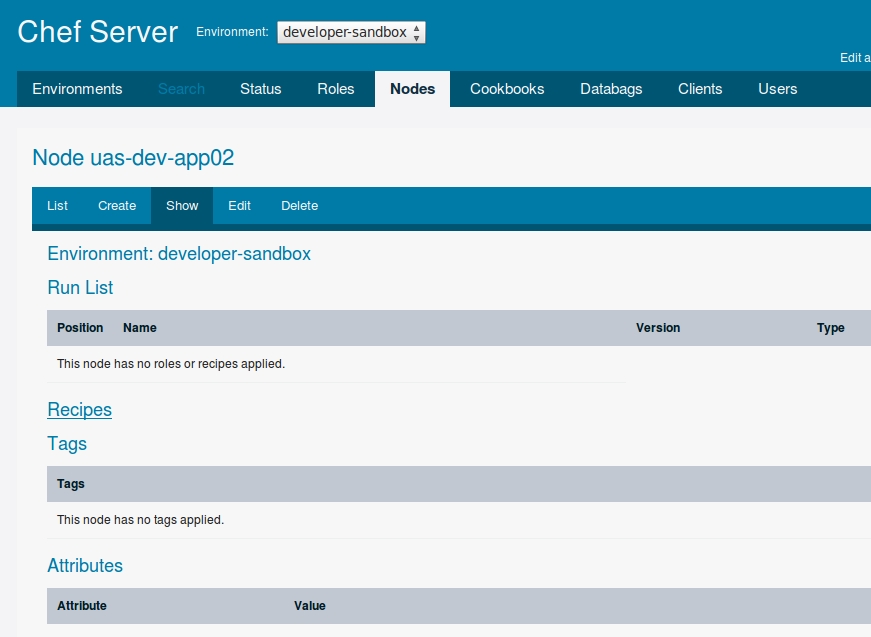This screenshot has height=637, width=871.
Task: Open the Environment dropdown showing developer-sandbox
Action: [x=351, y=32]
